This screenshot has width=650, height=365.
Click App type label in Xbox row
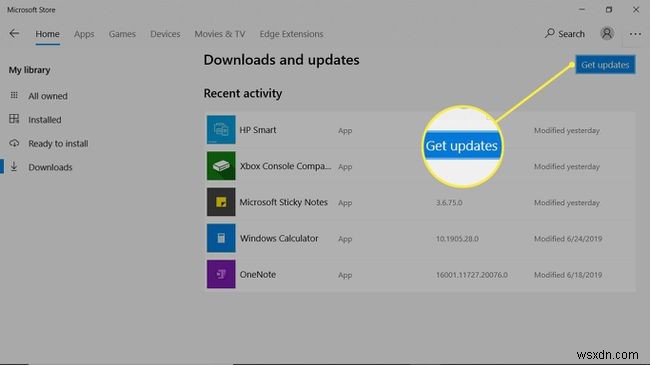coord(345,167)
